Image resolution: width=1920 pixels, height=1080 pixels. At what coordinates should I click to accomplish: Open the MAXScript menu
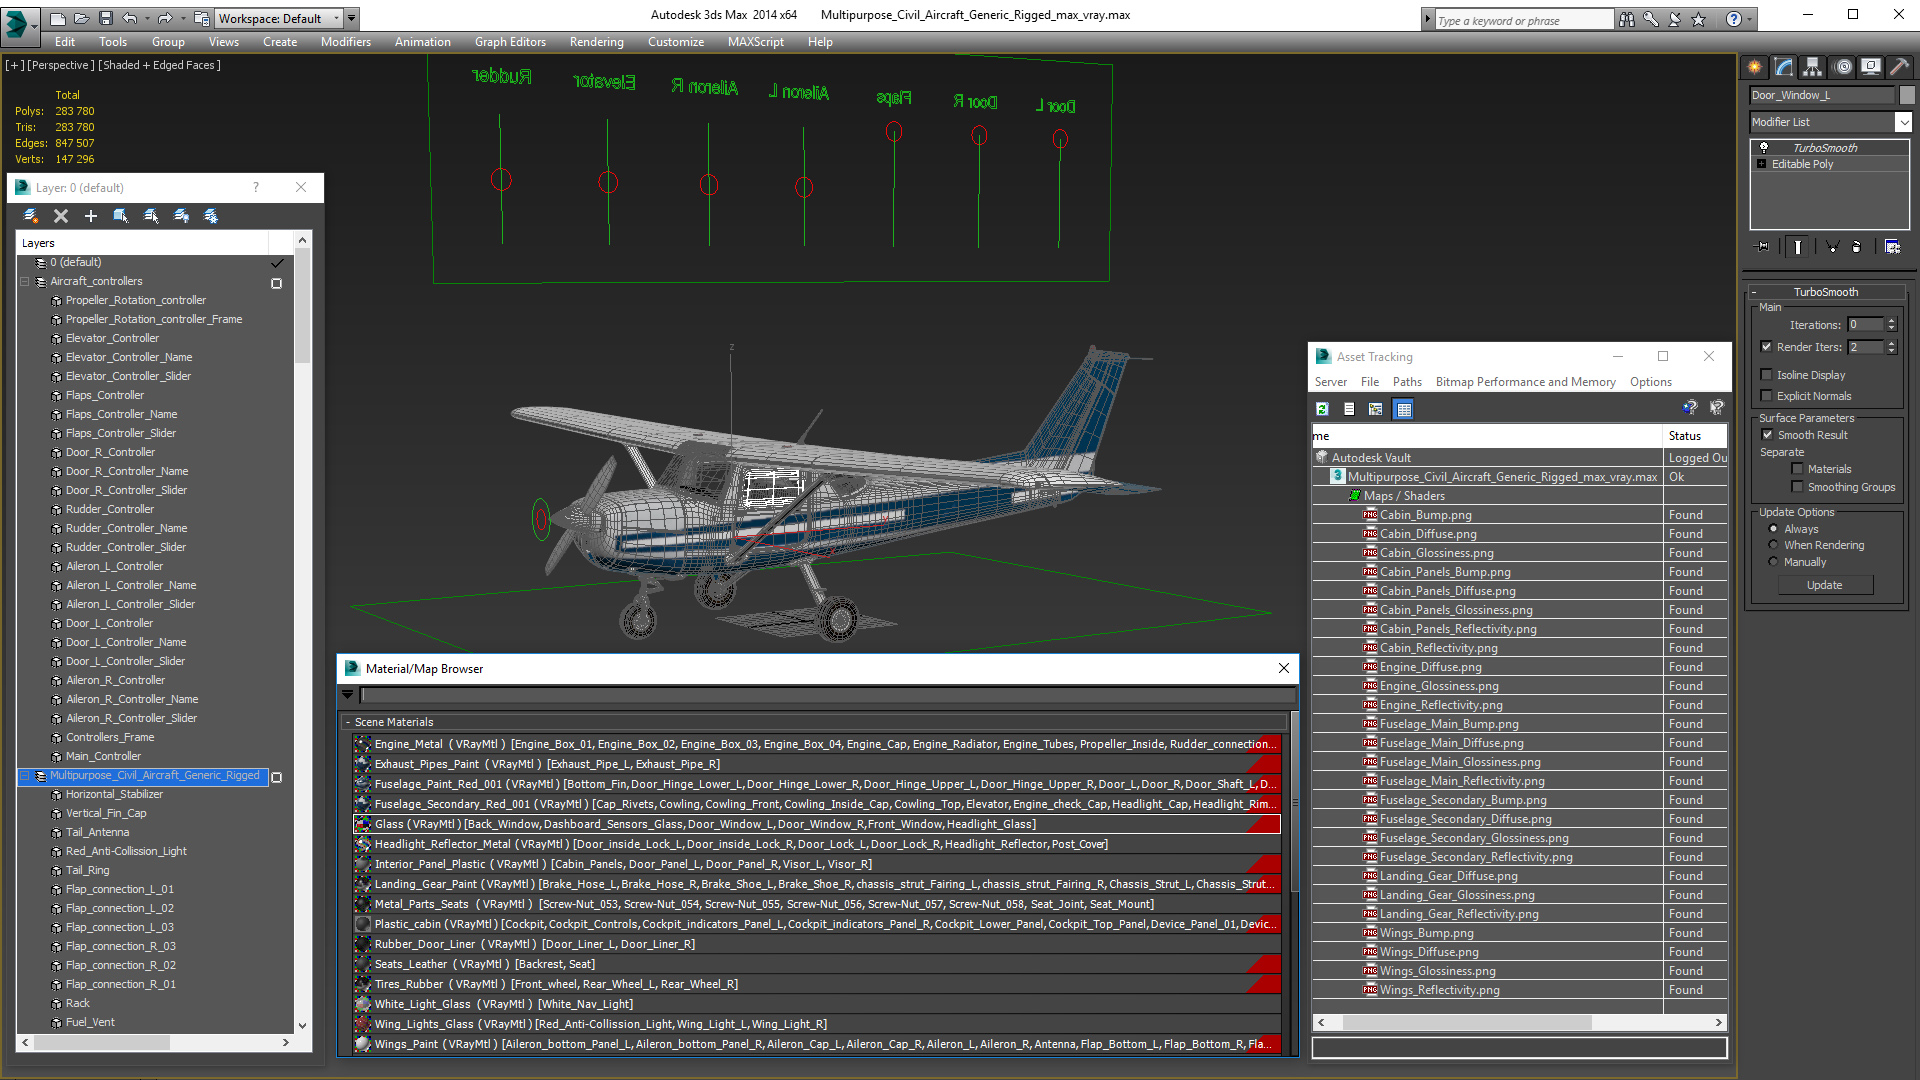[756, 42]
